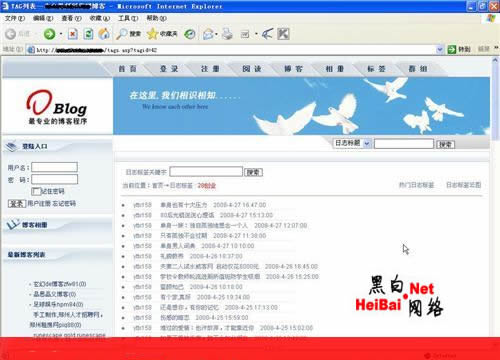Refresh the page using the Refresh icon

coord(88,34)
